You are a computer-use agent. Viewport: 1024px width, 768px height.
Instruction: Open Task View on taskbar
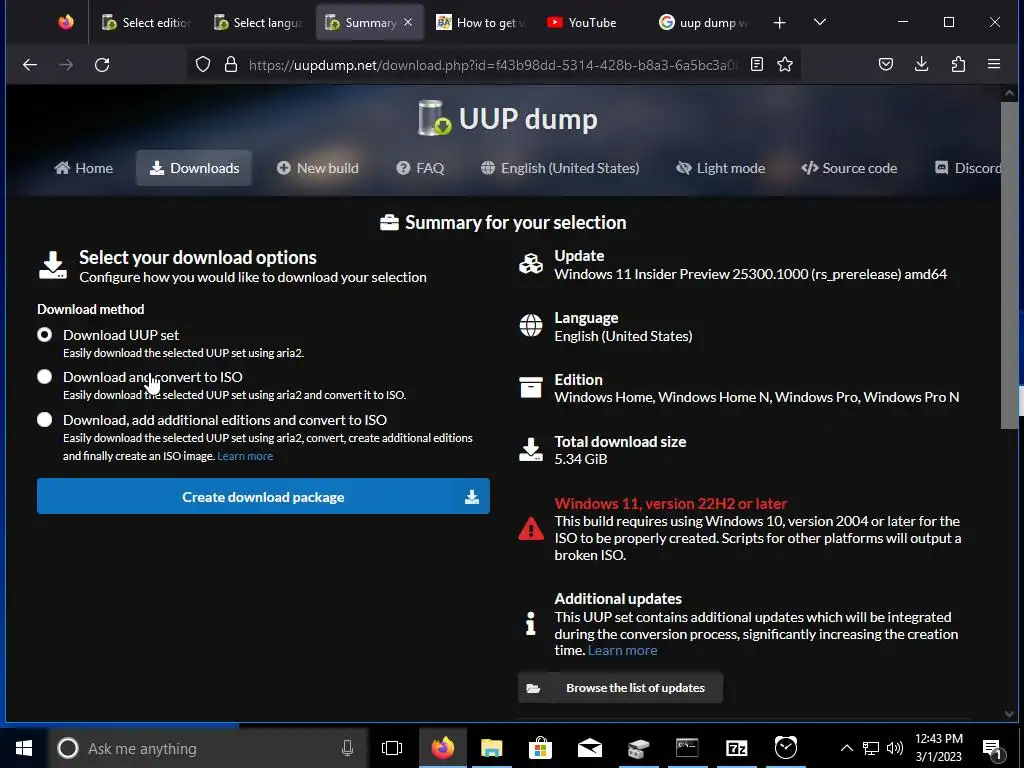tap(392, 748)
